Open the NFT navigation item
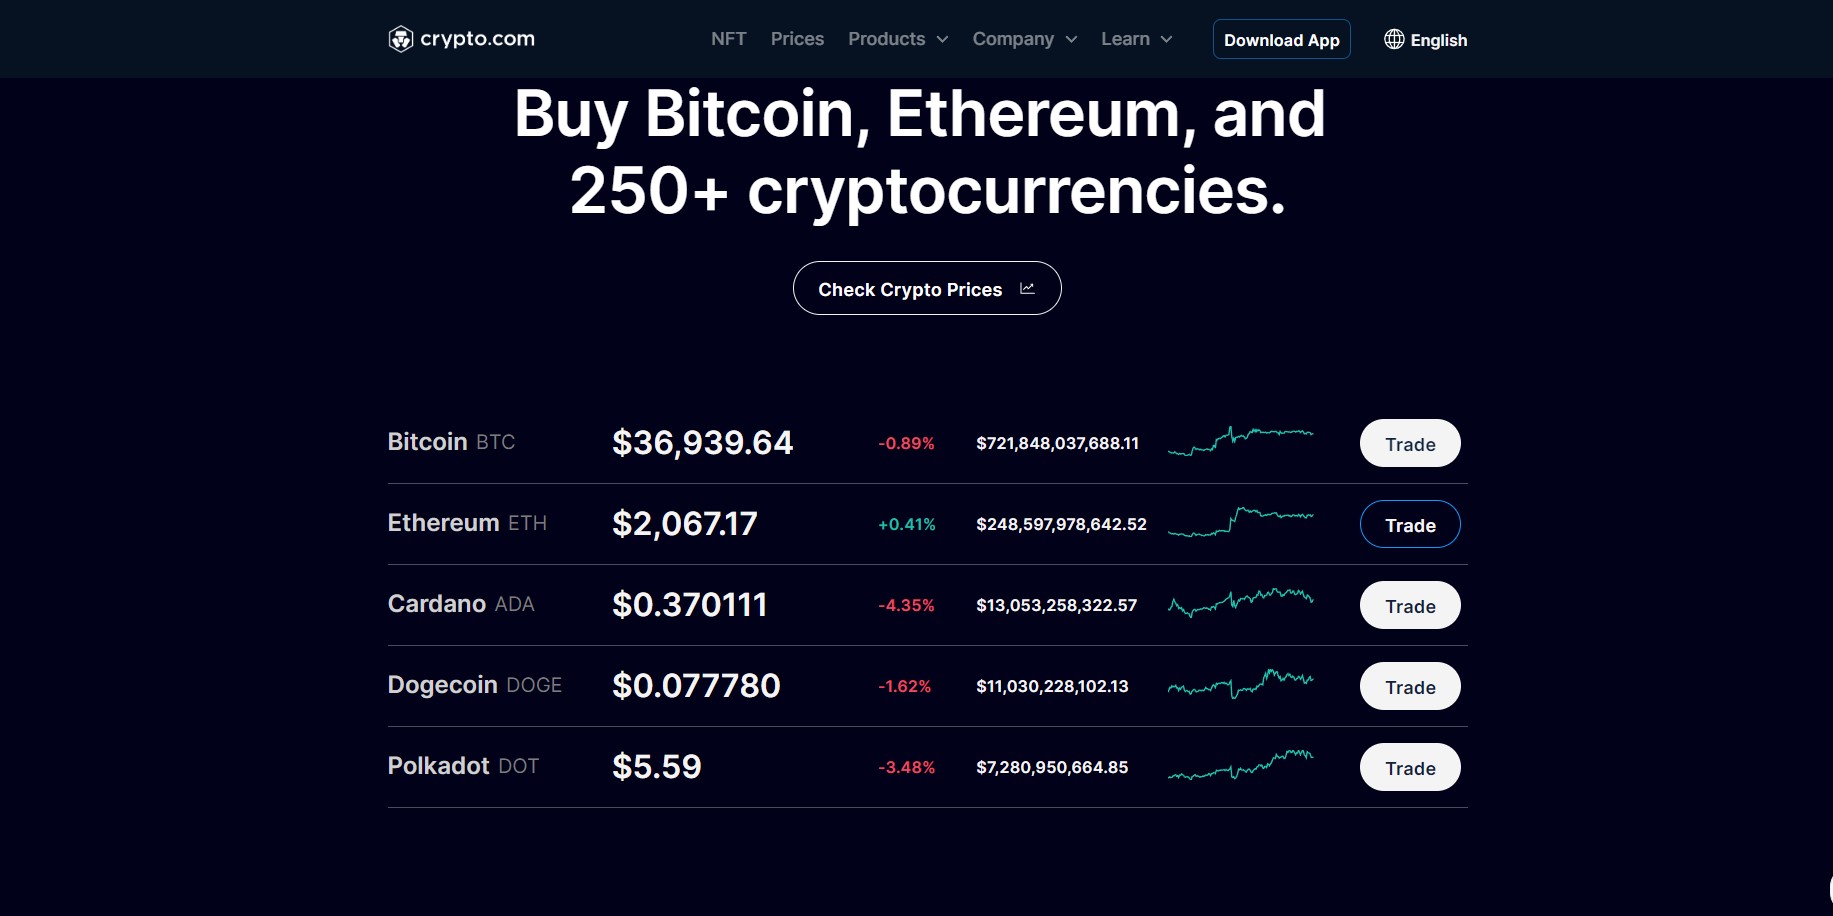The height and width of the screenshot is (916, 1833). coord(728,39)
